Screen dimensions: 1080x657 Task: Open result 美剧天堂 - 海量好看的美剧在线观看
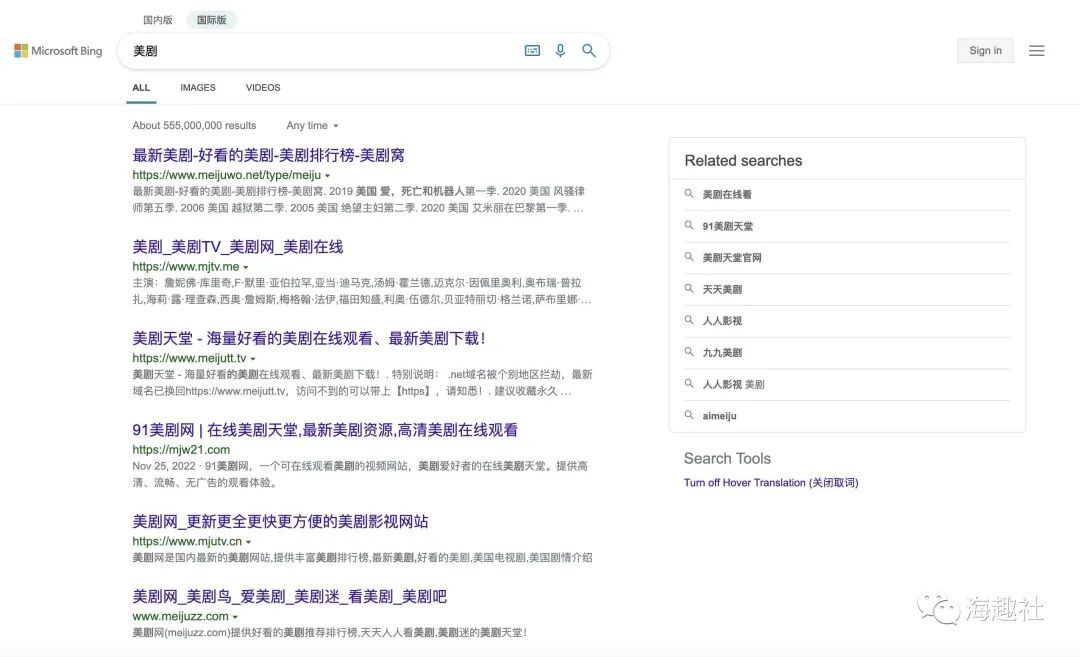[x=309, y=339]
